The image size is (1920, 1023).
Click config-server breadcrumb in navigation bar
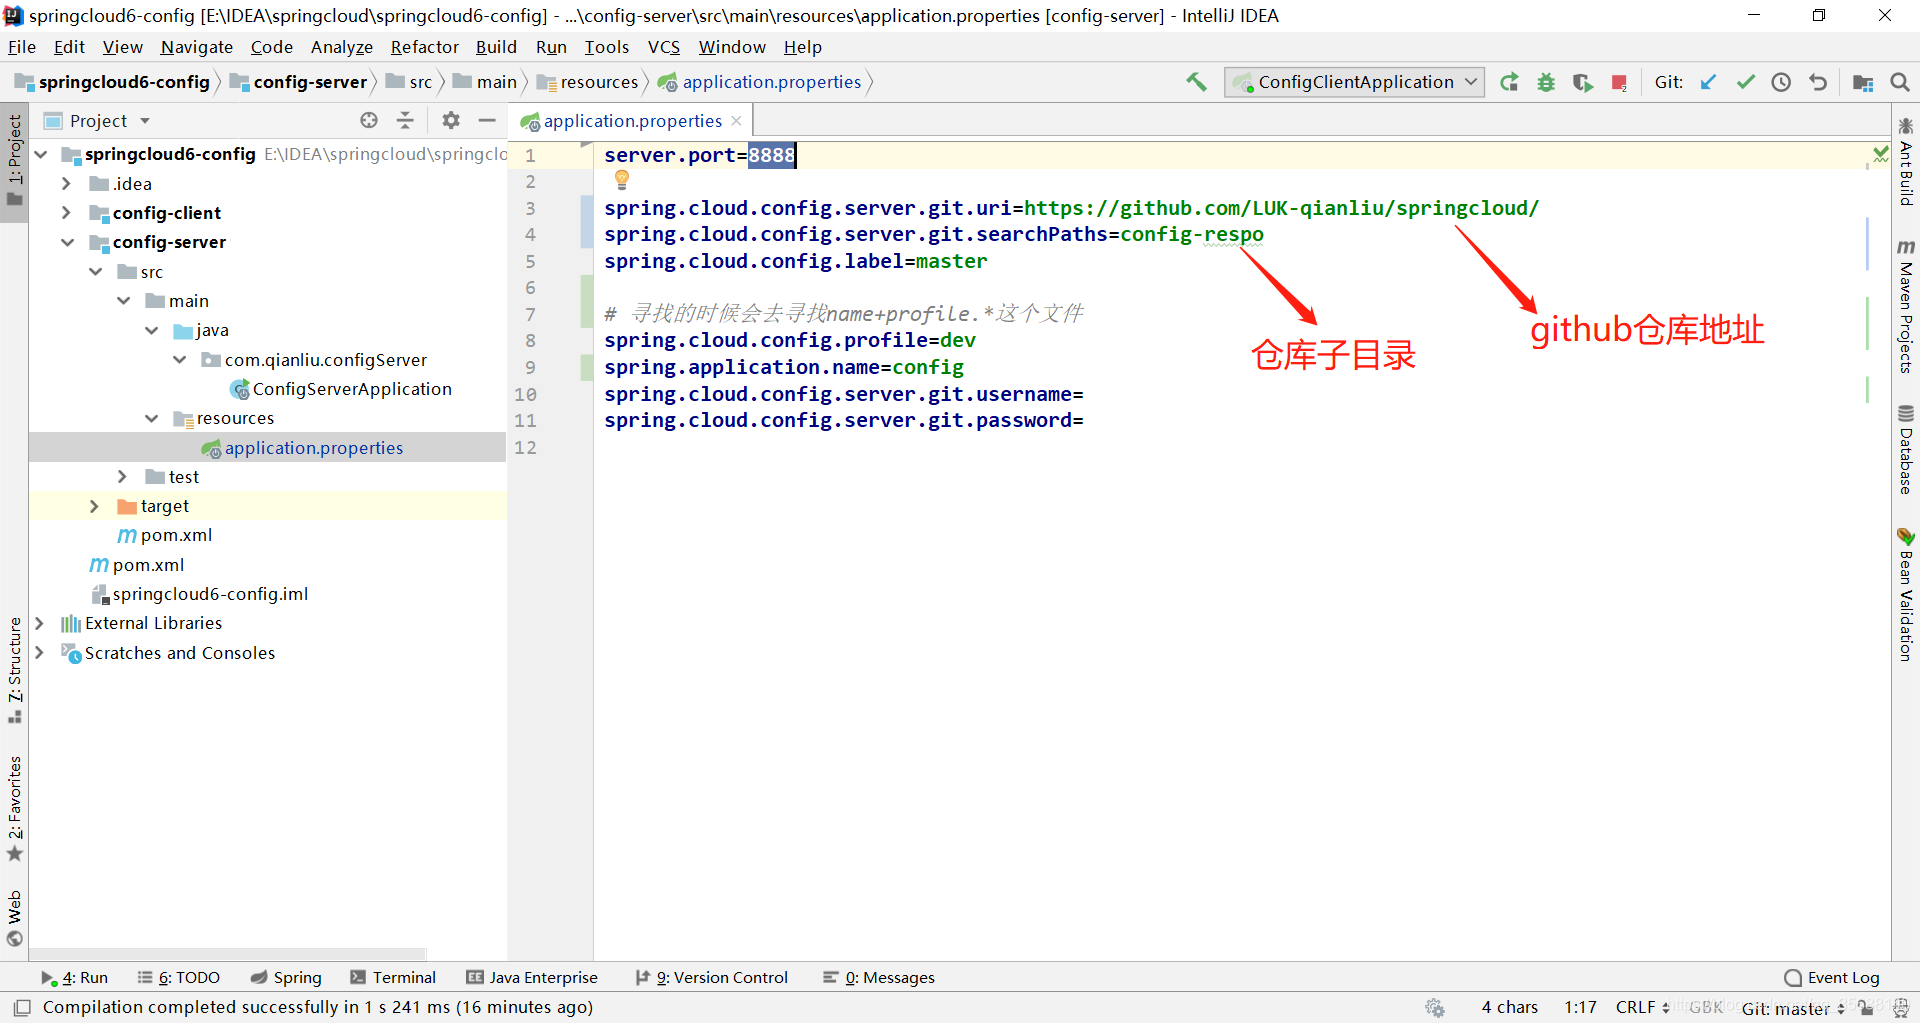point(299,82)
